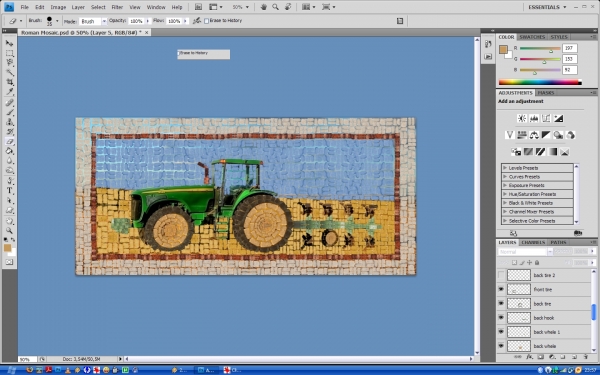Enable the Erase to History checkbox
600x375 pixels.
pos(206,21)
